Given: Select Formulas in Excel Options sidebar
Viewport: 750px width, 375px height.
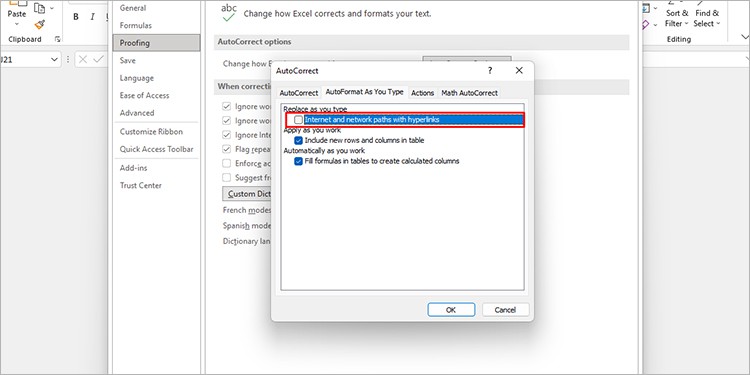Looking at the screenshot, I should (156, 25).
